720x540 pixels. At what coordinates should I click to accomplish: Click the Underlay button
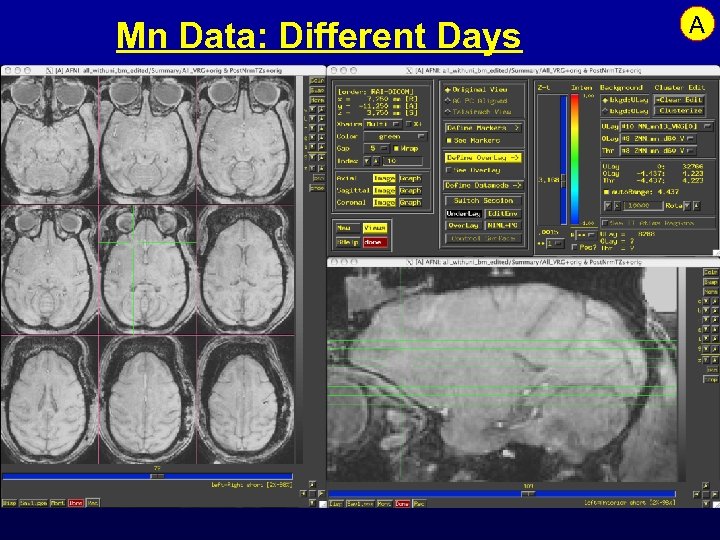463,214
